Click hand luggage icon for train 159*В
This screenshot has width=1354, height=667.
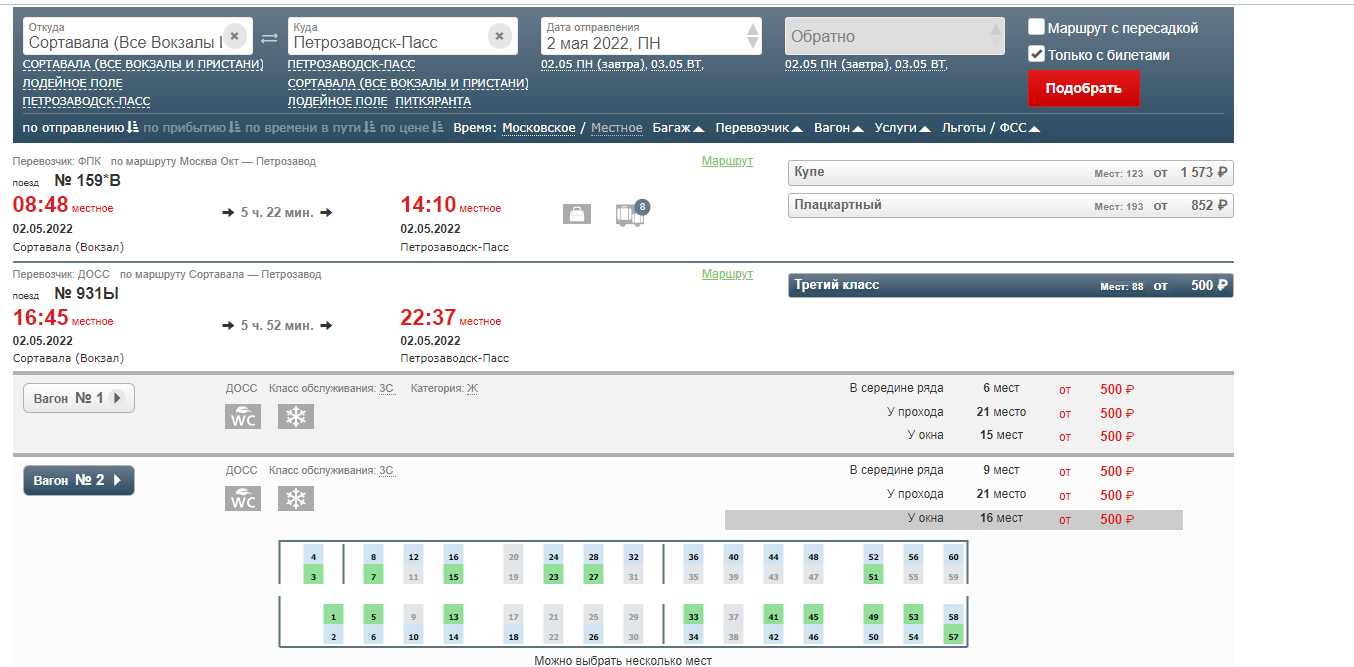pos(577,214)
